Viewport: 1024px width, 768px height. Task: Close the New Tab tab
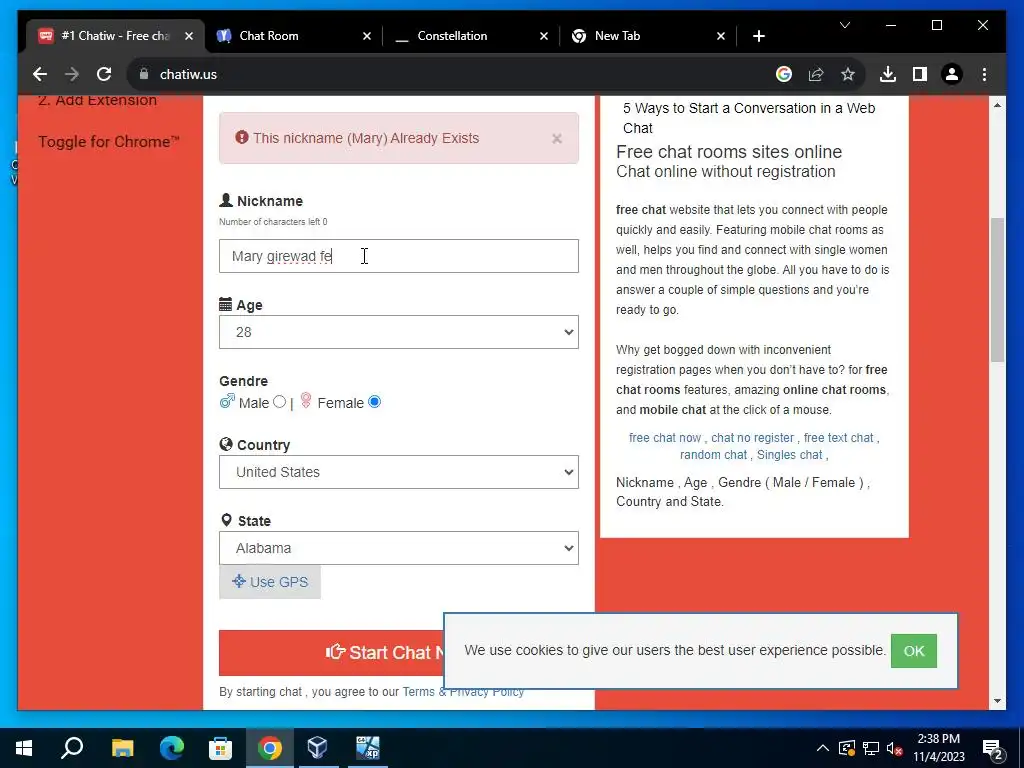(x=720, y=36)
